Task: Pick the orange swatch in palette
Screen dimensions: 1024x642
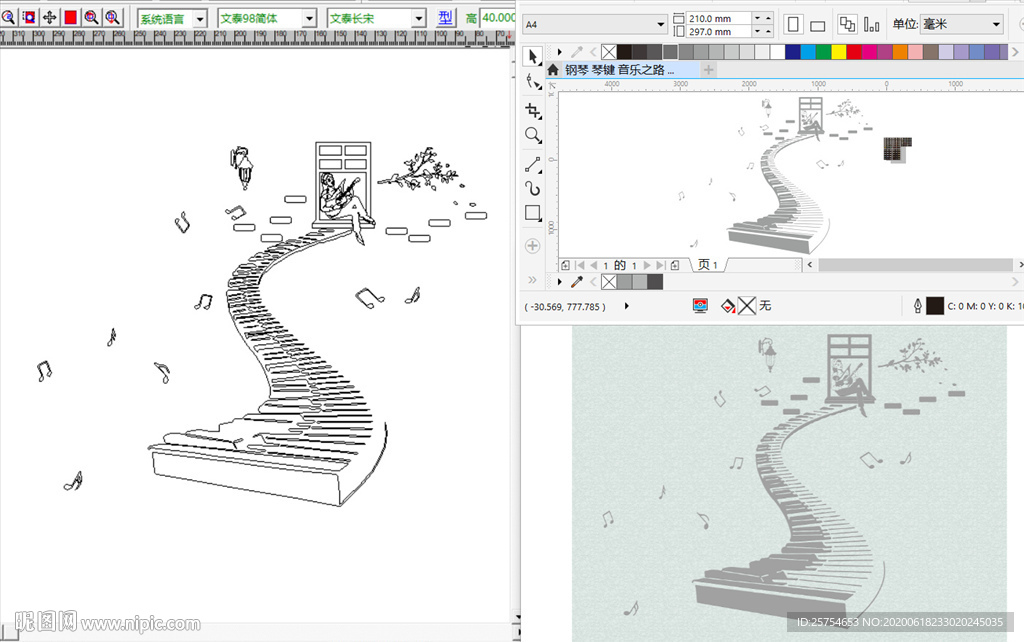Action: [900, 52]
